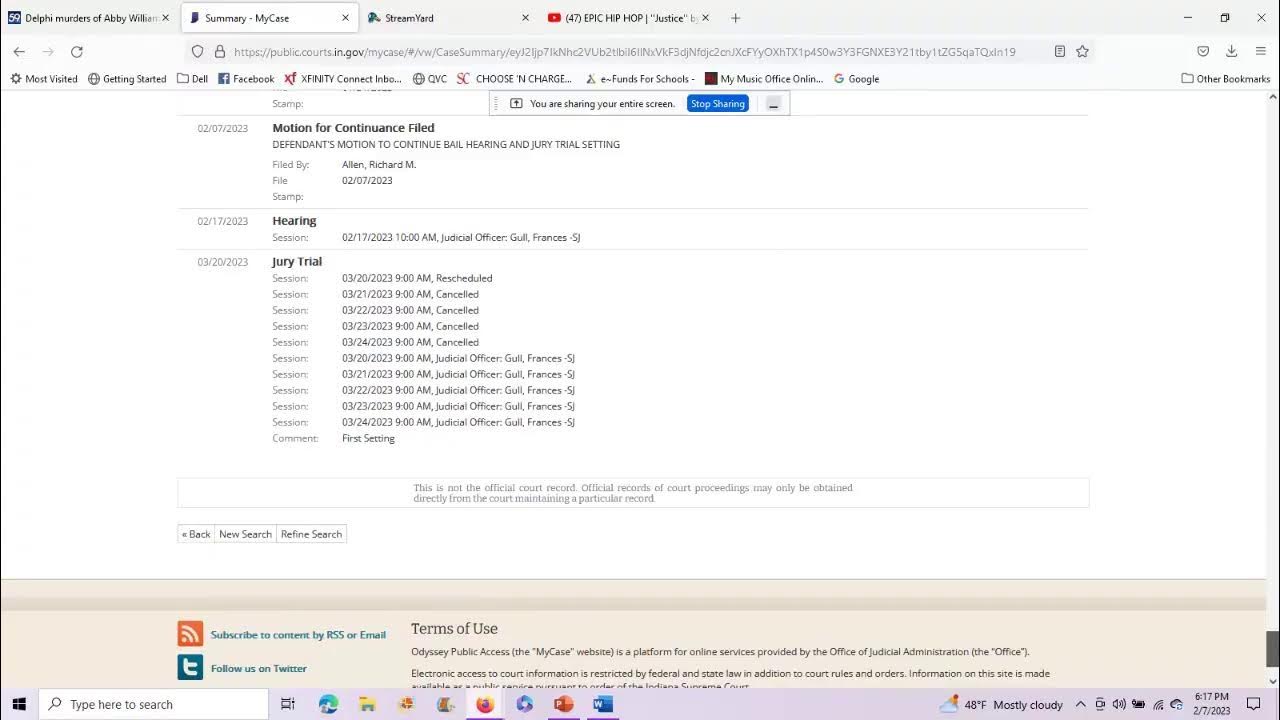Open QVC bookmark
Viewport: 1280px width, 720px height.
click(x=430, y=79)
